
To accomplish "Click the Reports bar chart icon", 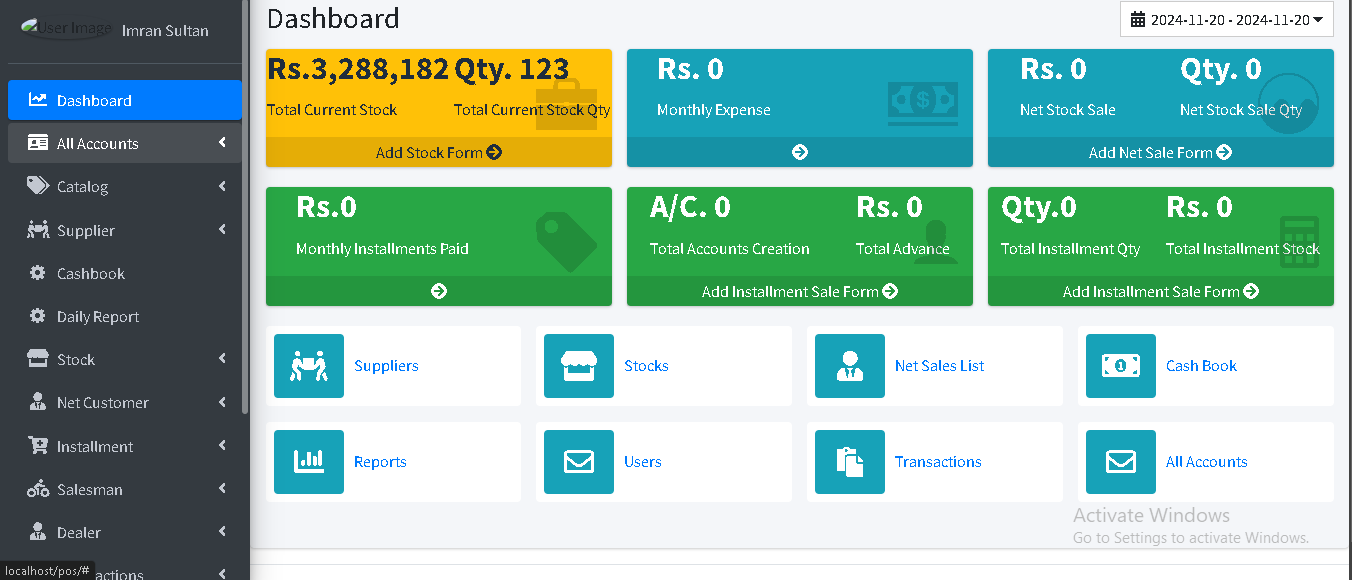I will 308,462.
